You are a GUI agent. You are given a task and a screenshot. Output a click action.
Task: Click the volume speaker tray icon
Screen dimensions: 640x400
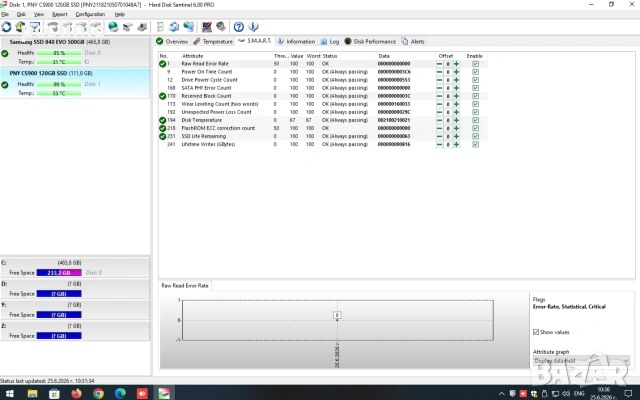[x=566, y=393]
